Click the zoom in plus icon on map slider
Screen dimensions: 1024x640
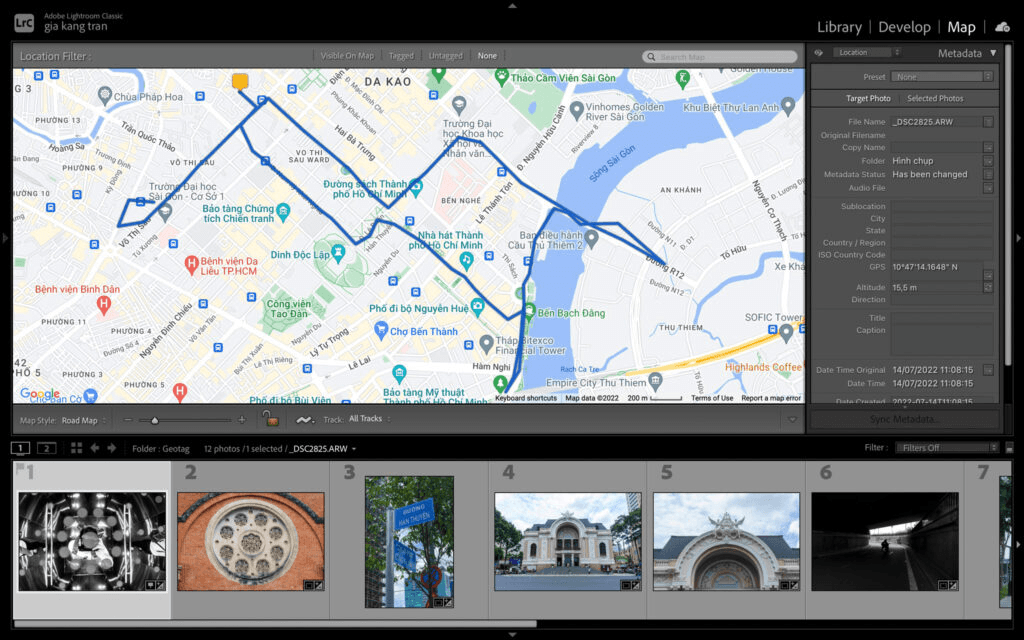coord(241,420)
